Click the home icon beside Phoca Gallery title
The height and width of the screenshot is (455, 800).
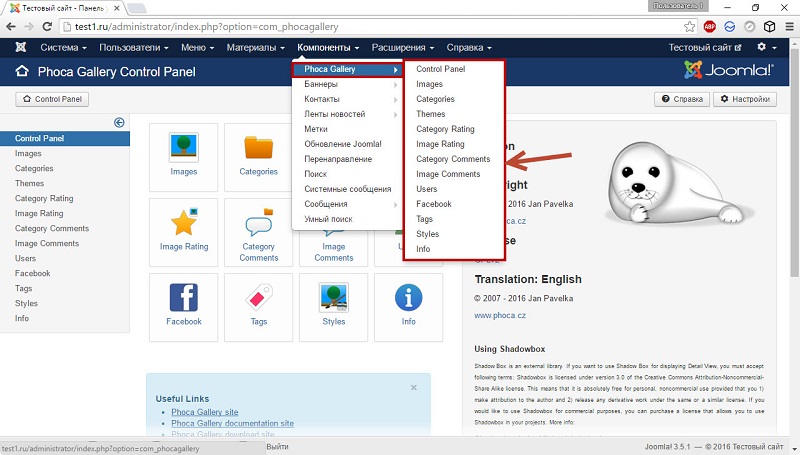[22, 71]
